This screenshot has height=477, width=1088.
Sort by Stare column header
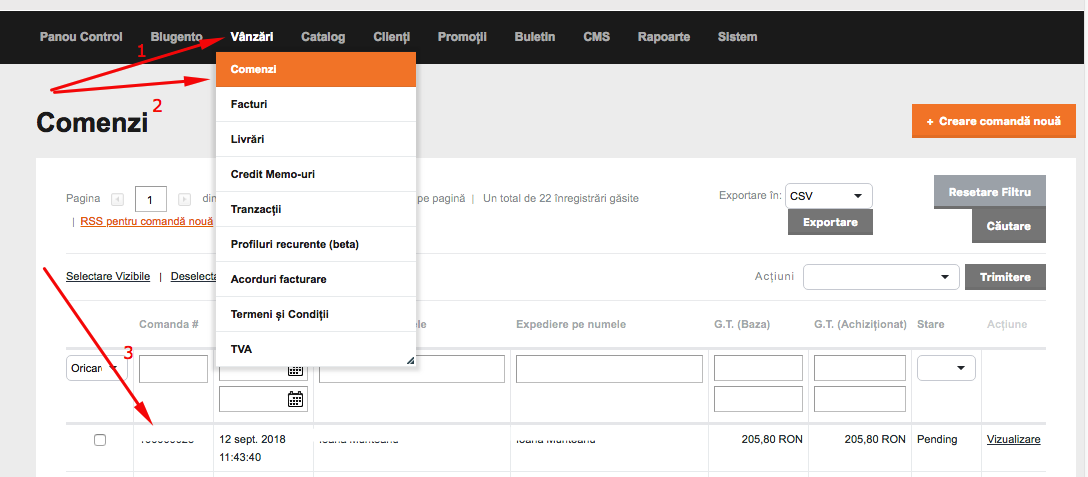(930, 324)
